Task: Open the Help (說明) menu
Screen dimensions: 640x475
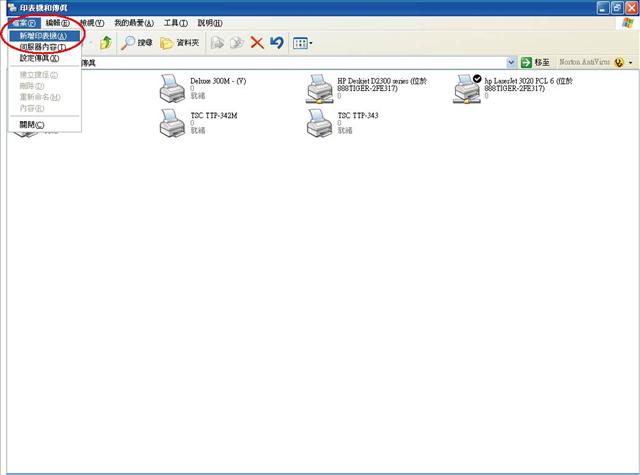Action: pos(210,23)
